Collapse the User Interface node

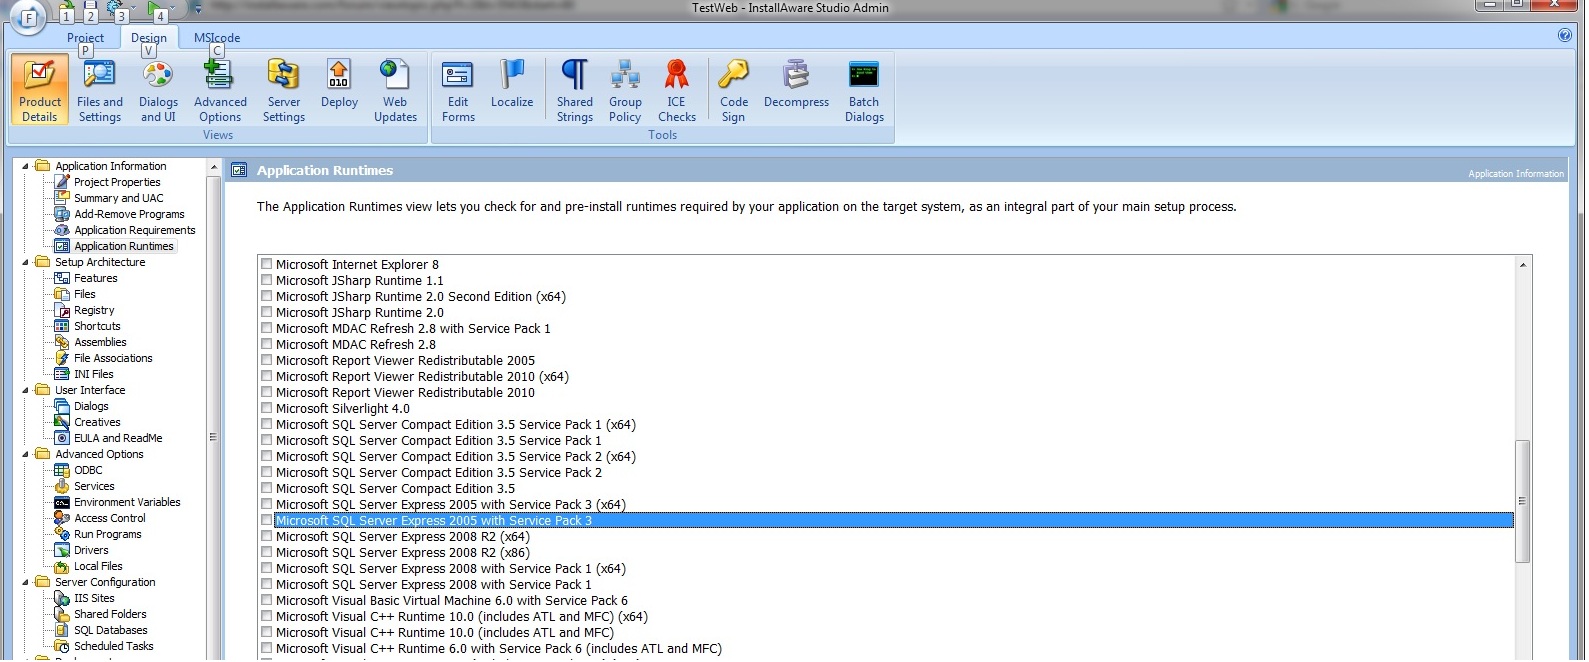click(26, 390)
